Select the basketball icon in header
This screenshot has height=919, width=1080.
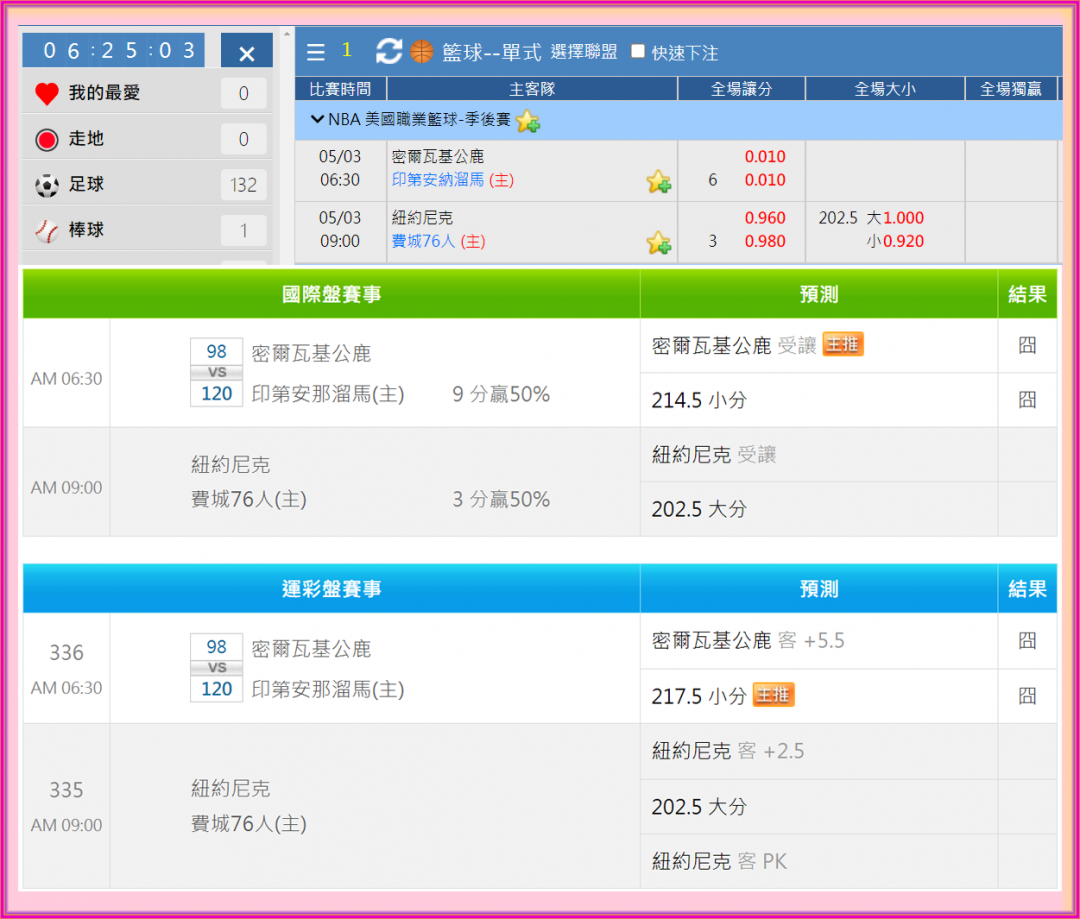(422, 51)
